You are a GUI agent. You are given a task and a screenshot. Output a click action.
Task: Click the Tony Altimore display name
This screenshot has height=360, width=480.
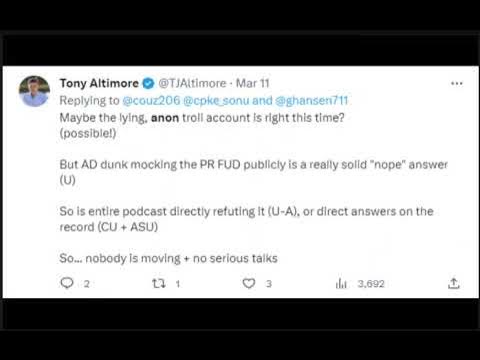point(99,83)
